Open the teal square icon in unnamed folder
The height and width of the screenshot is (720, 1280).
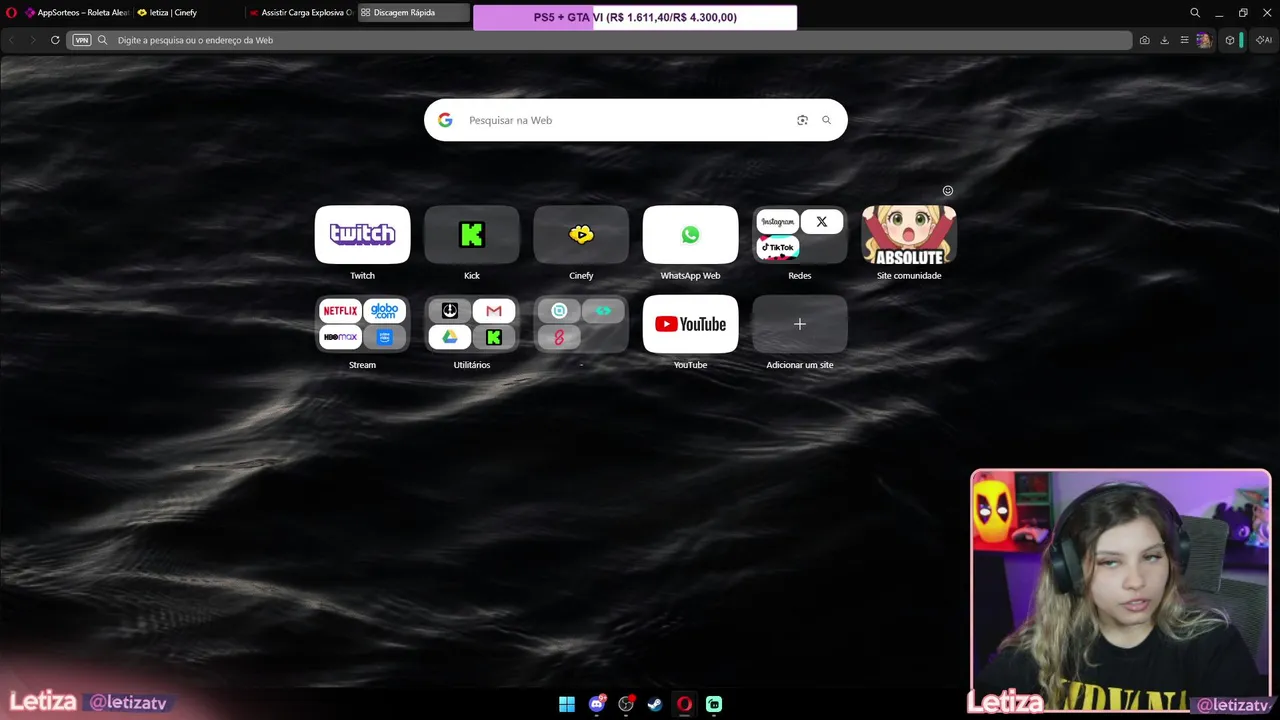click(x=559, y=311)
